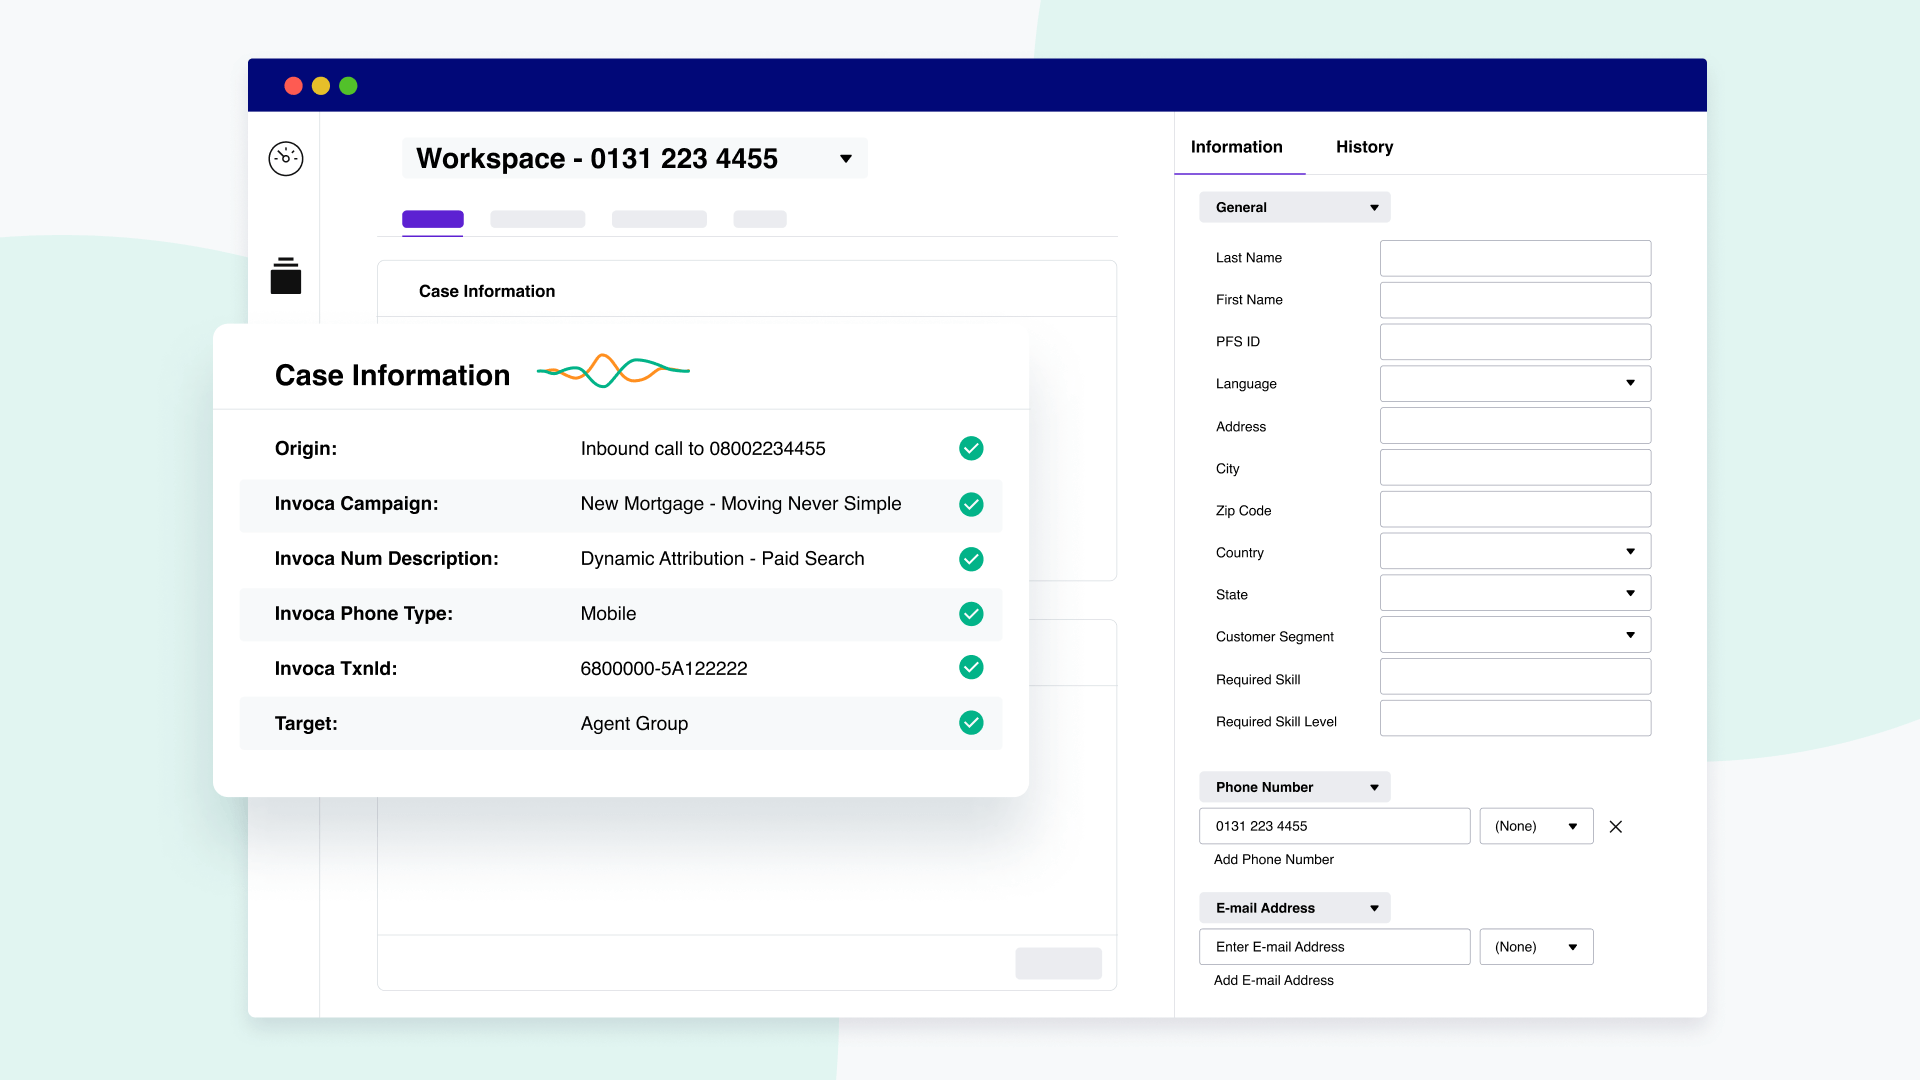Viewport: 1920px width, 1080px height.
Task: Switch to the History tab
Action: [x=1364, y=147]
